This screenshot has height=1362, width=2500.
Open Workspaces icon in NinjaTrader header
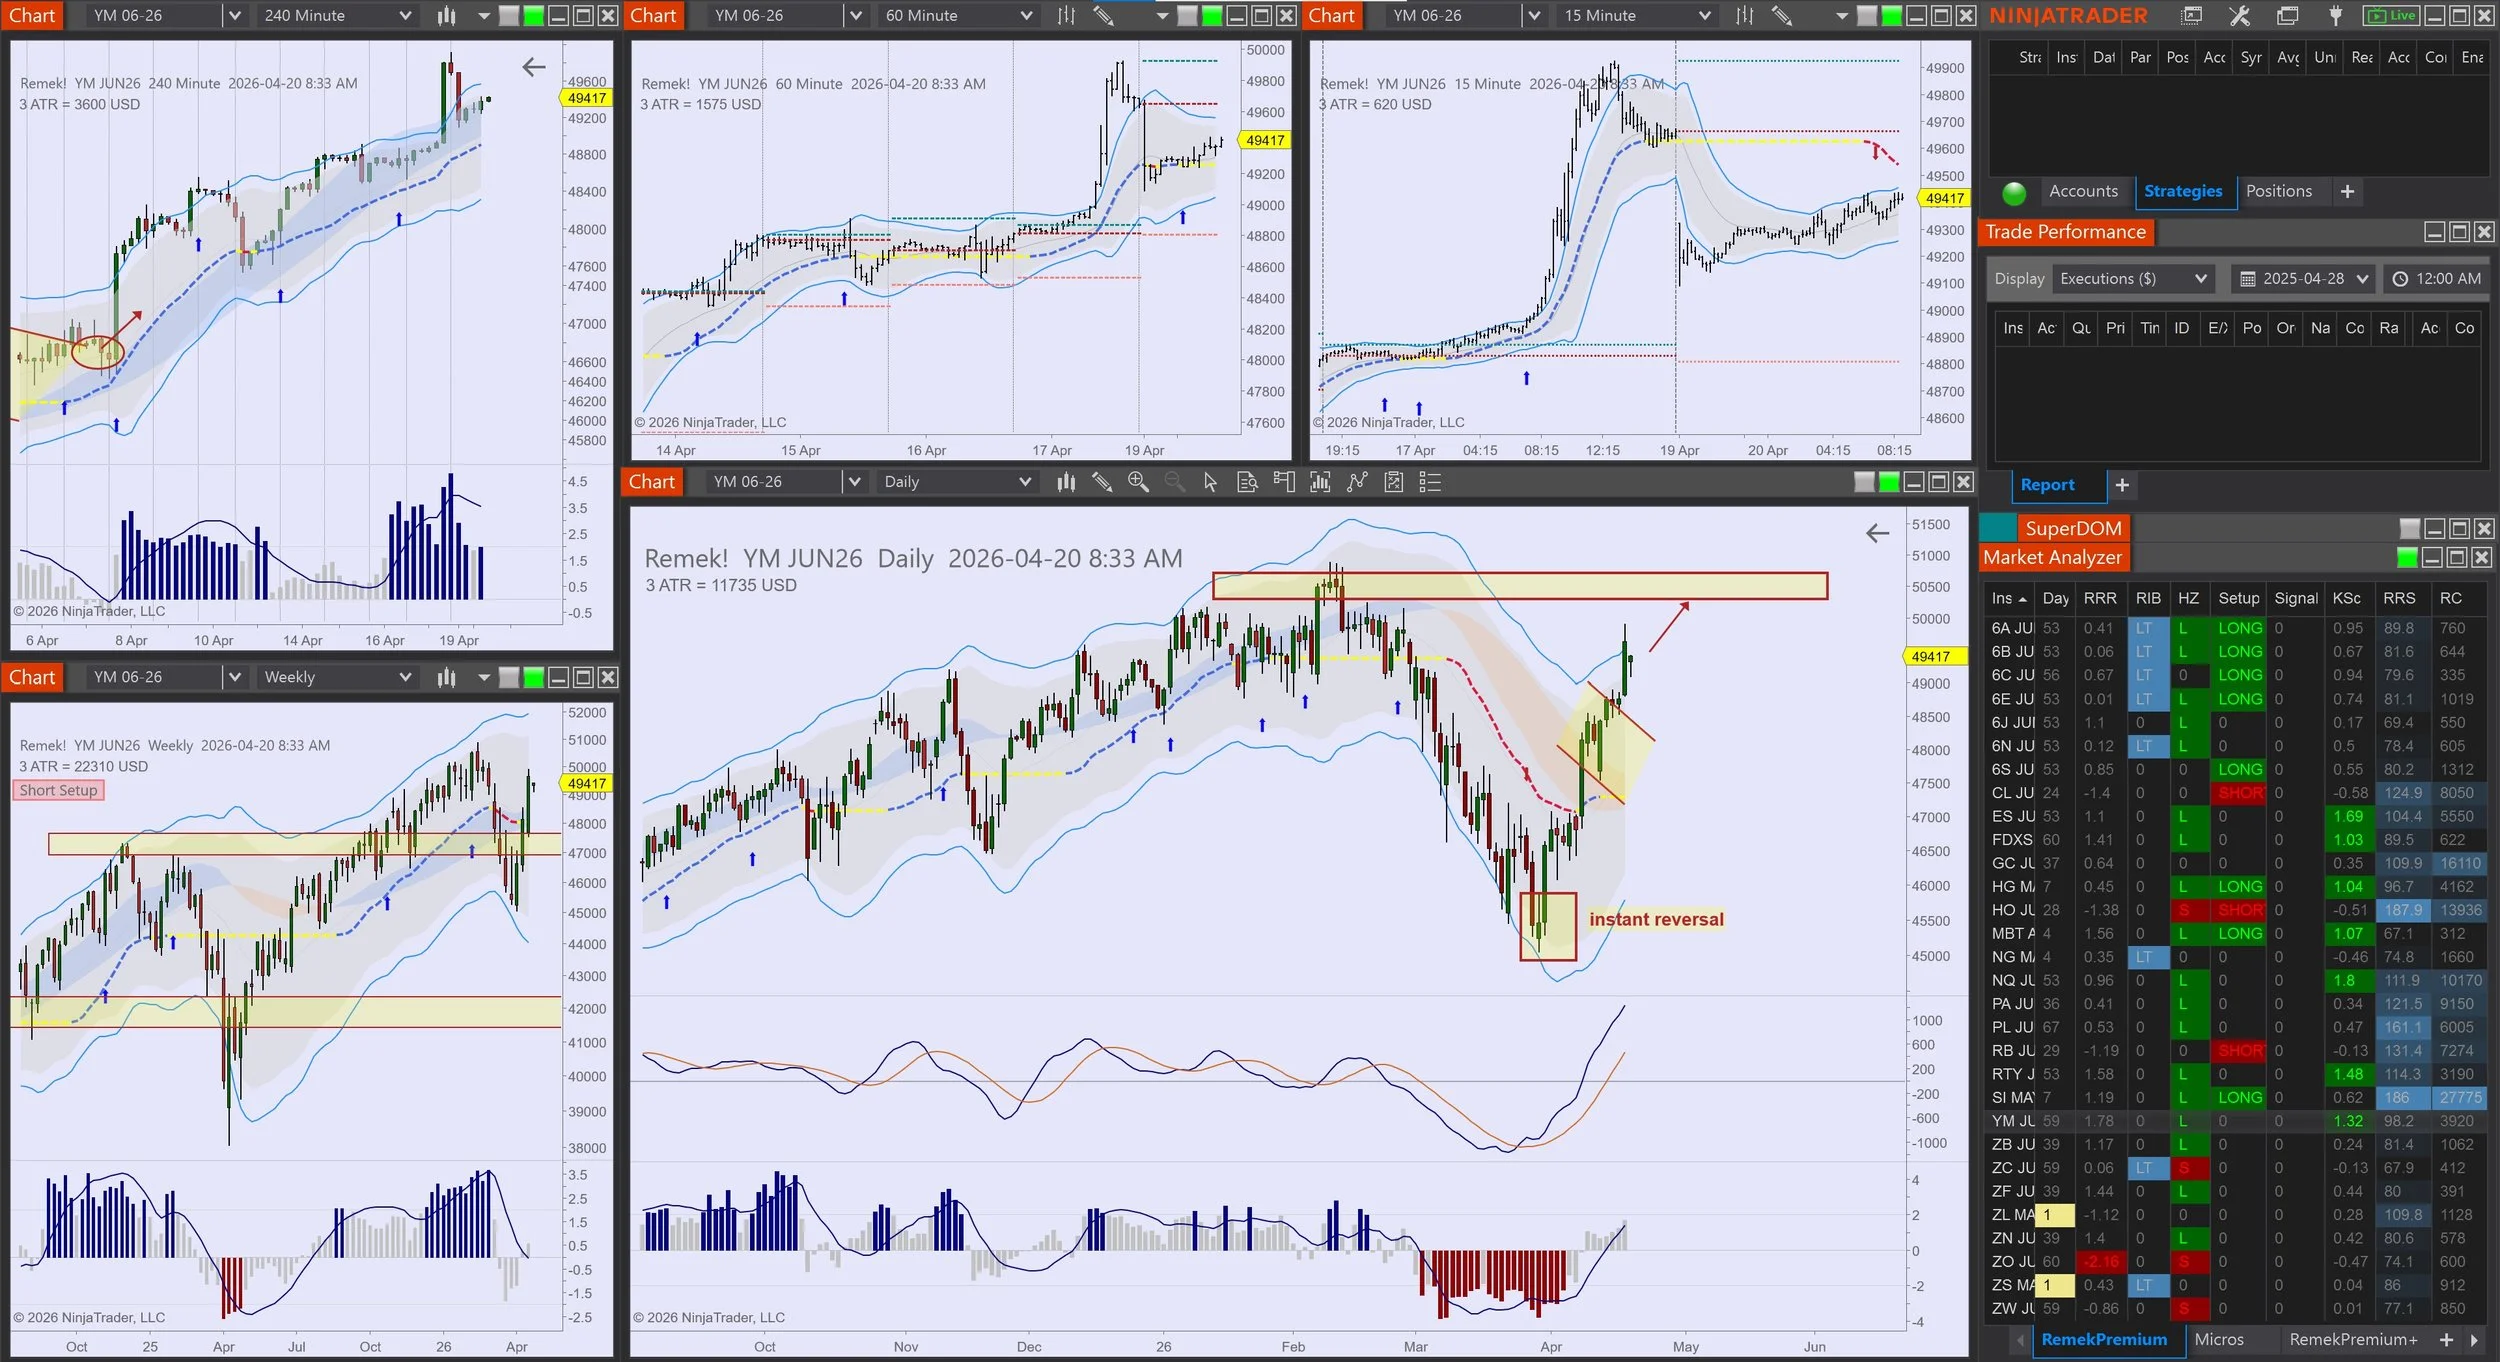pos(2287,15)
